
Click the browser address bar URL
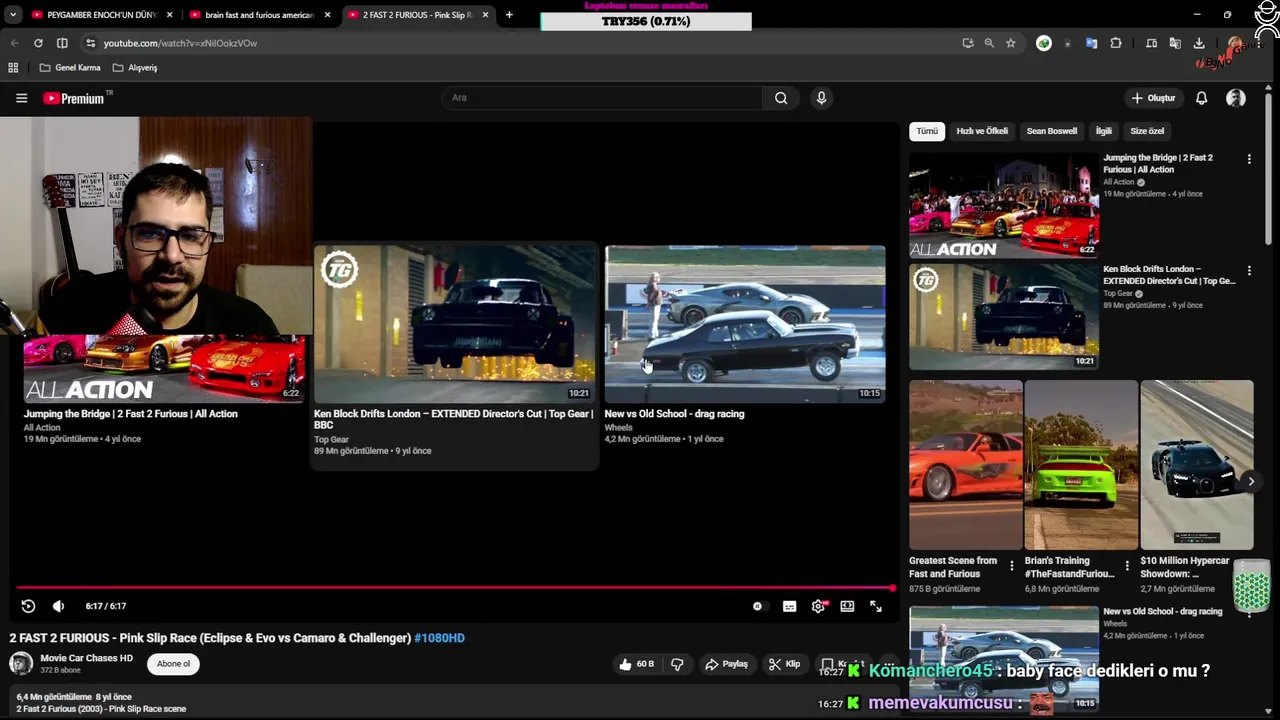click(x=180, y=43)
